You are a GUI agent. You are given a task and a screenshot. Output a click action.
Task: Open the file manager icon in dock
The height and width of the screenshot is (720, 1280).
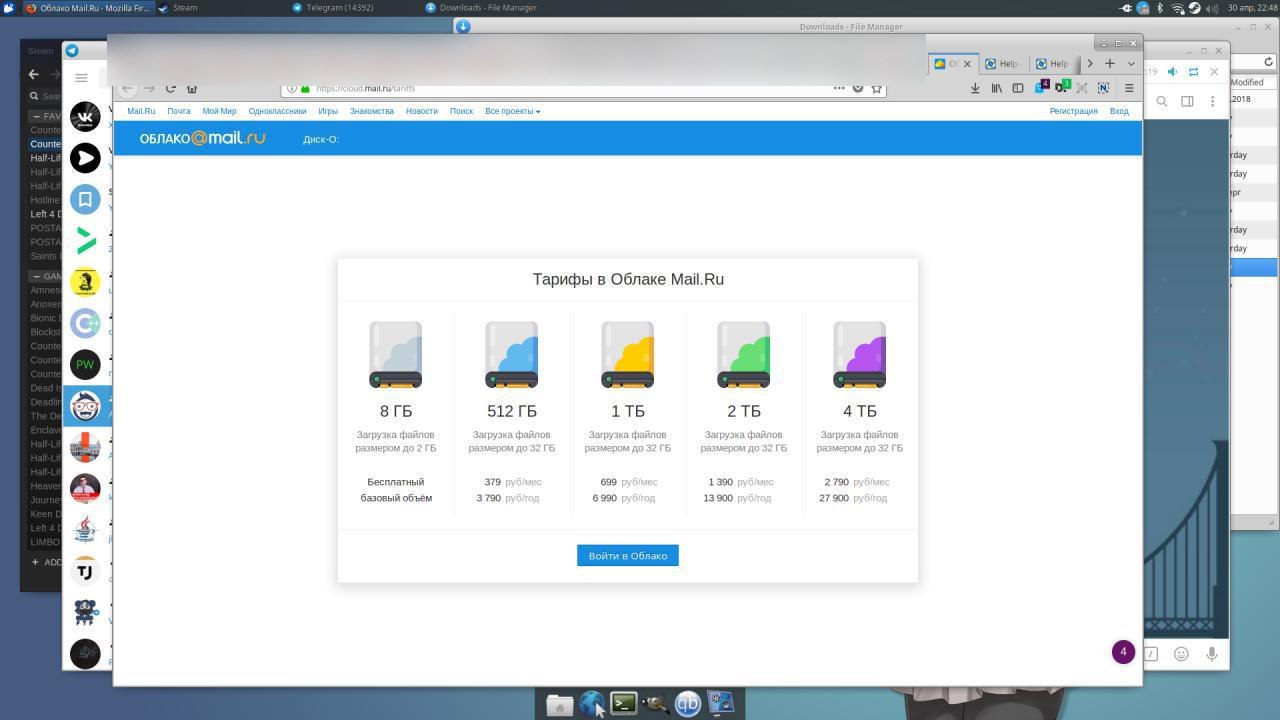pyautogui.click(x=559, y=704)
